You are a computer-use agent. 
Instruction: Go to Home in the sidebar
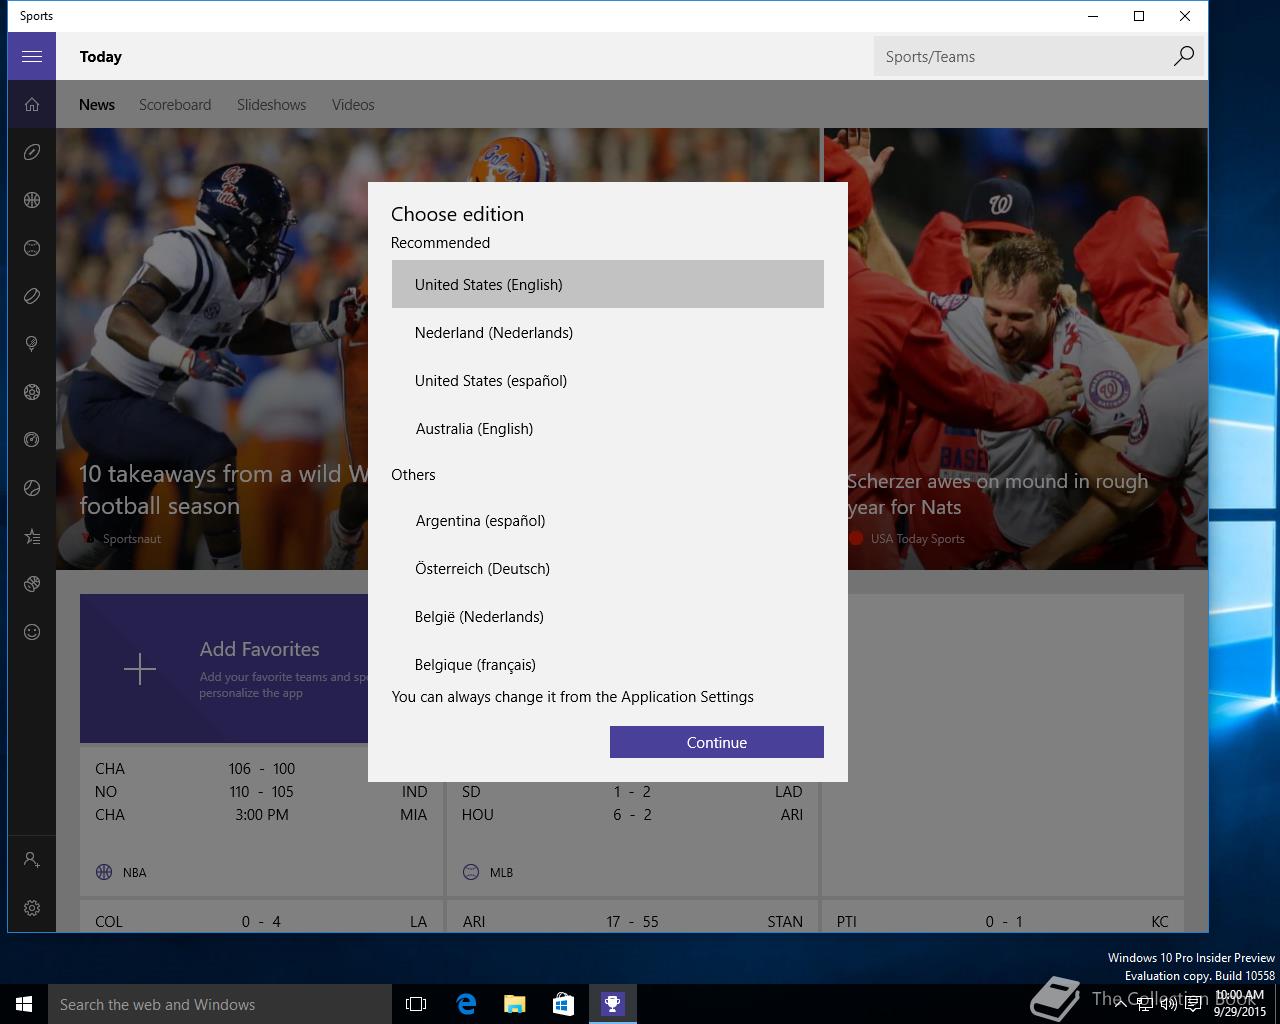pos(32,104)
